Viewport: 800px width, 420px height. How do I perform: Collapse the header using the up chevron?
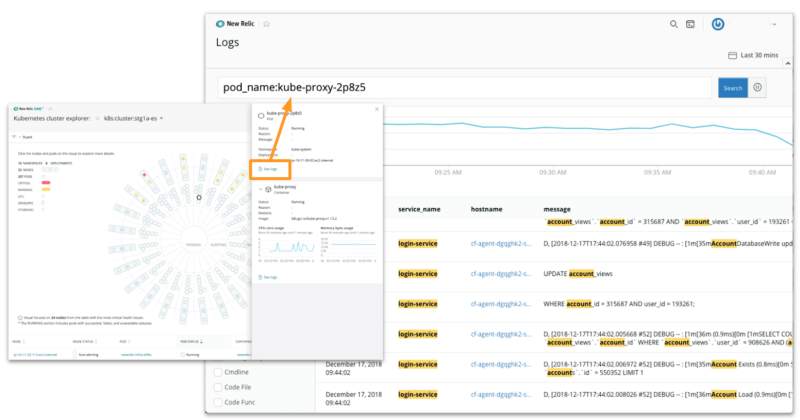coord(788,63)
